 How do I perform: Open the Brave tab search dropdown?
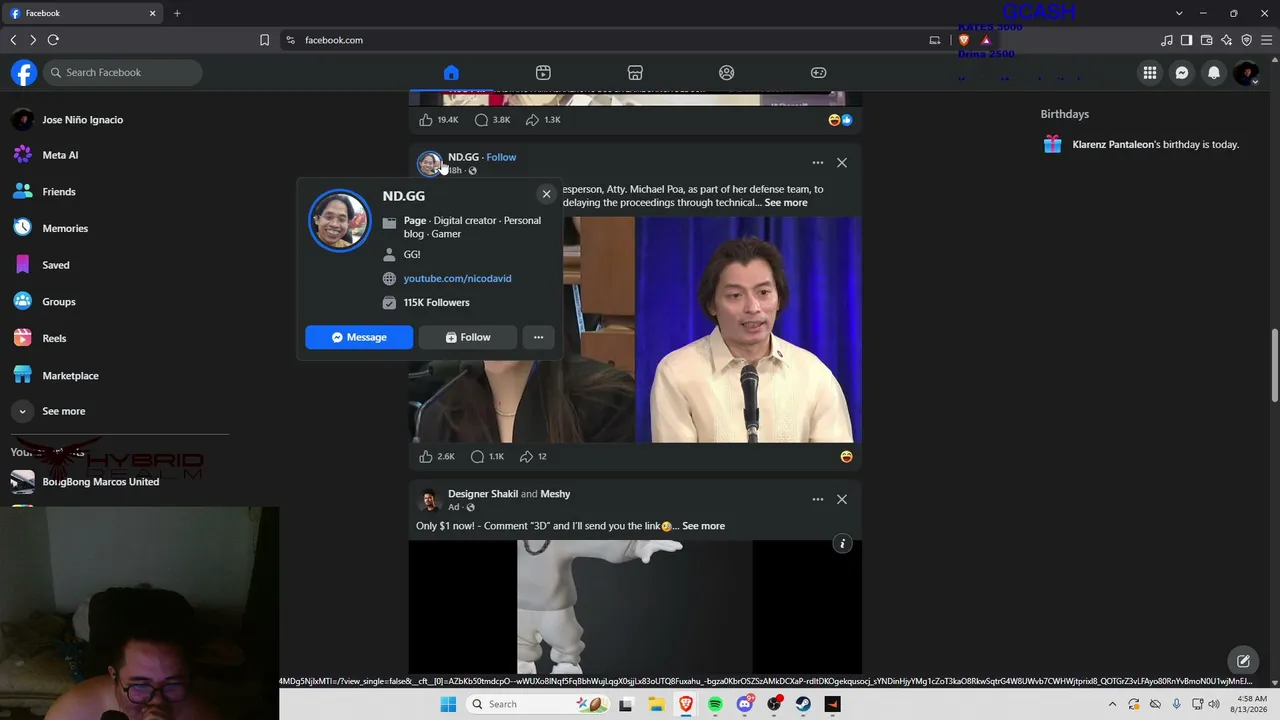pos(1179,13)
